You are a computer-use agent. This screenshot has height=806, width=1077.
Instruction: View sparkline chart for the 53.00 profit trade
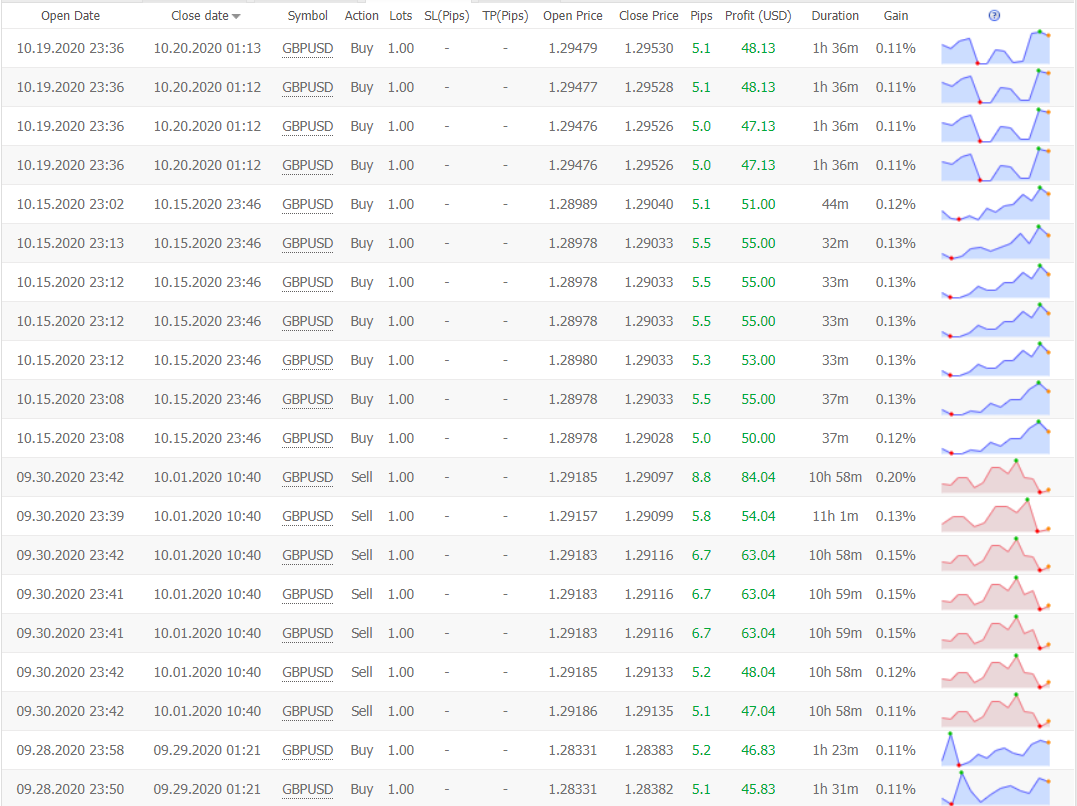995,359
